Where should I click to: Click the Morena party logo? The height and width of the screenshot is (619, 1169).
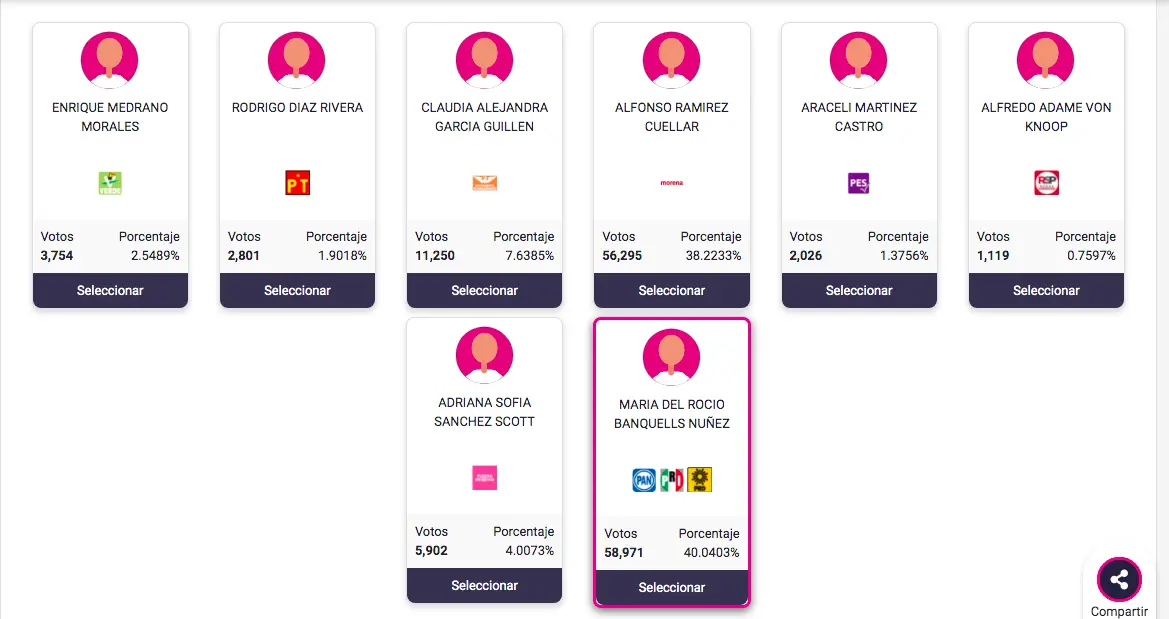[671, 183]
